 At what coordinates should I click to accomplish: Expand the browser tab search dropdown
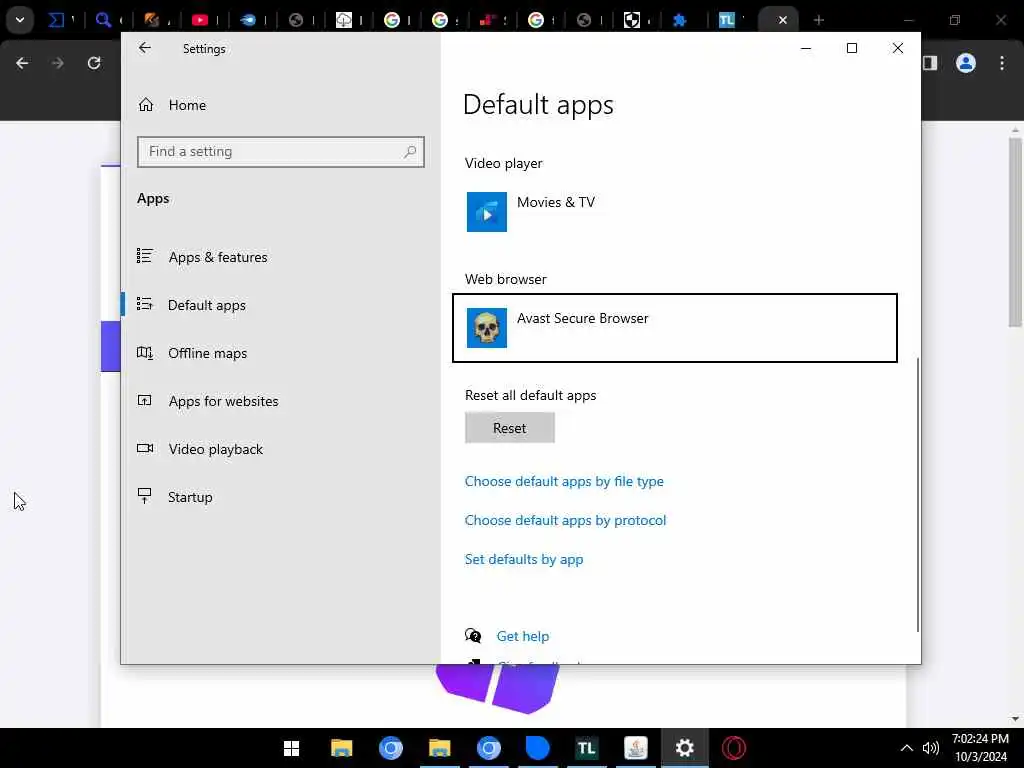[20, 20]
